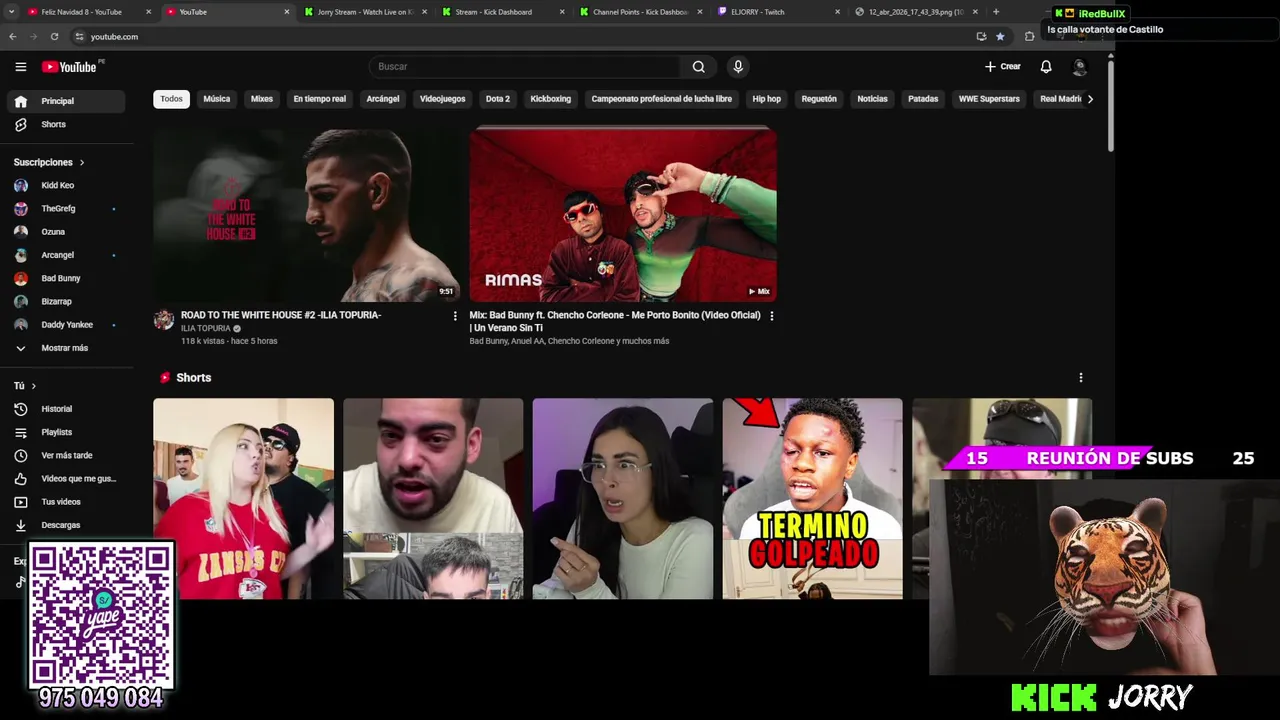Start voice search with microphone icon
This screenshot has height=720, width=1280.
[738, 67]
